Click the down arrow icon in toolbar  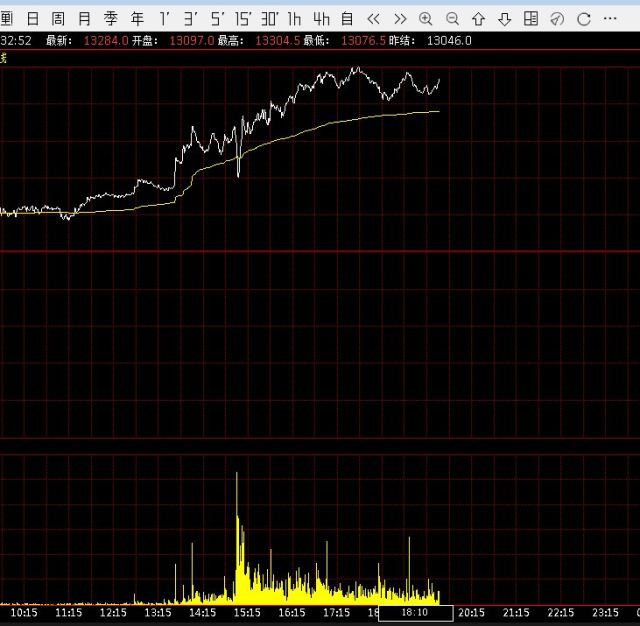coord(504,19)
